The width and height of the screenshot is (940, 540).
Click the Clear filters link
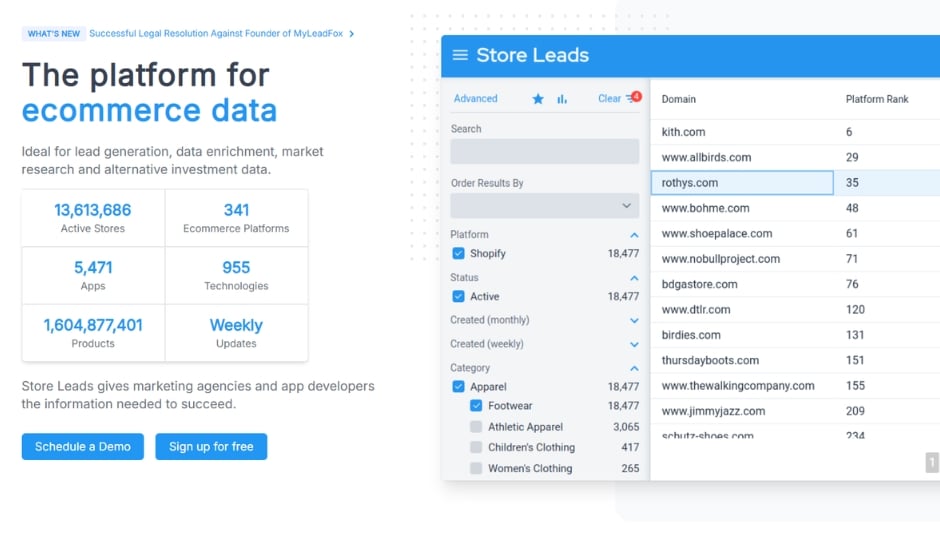609,98
